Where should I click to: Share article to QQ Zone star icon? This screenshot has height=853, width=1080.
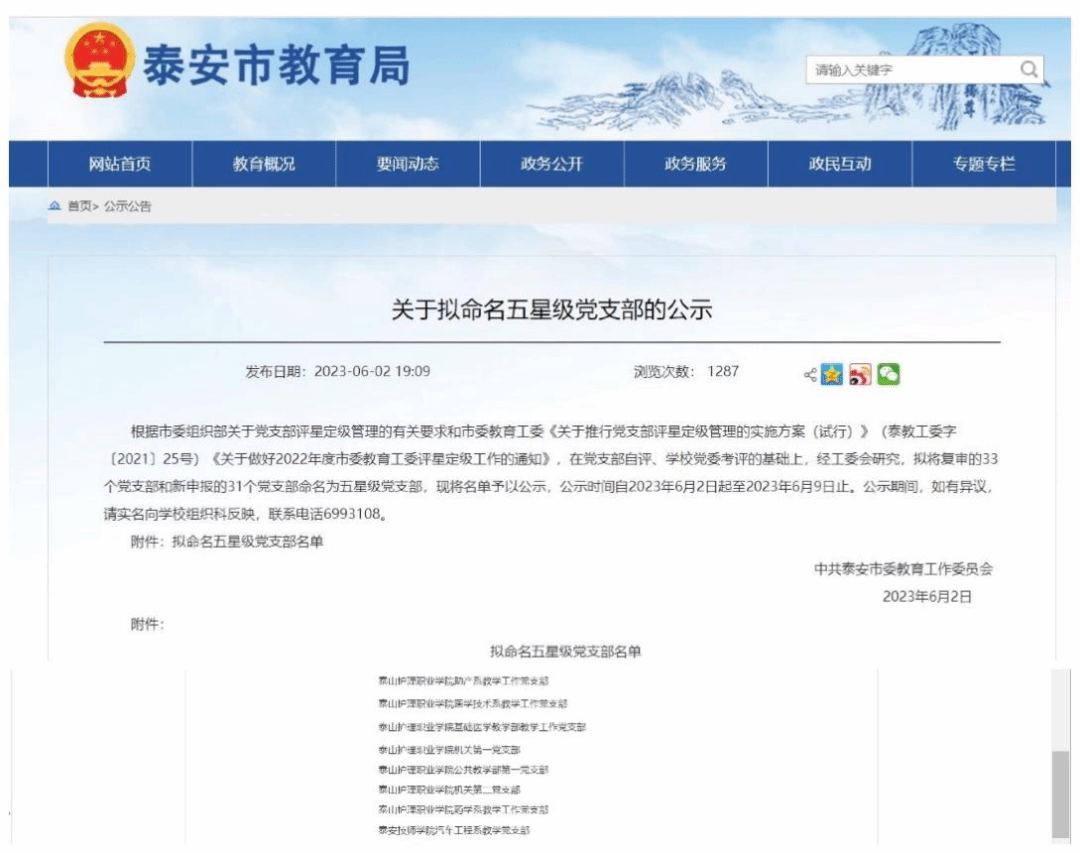click(x=832, y=374)
